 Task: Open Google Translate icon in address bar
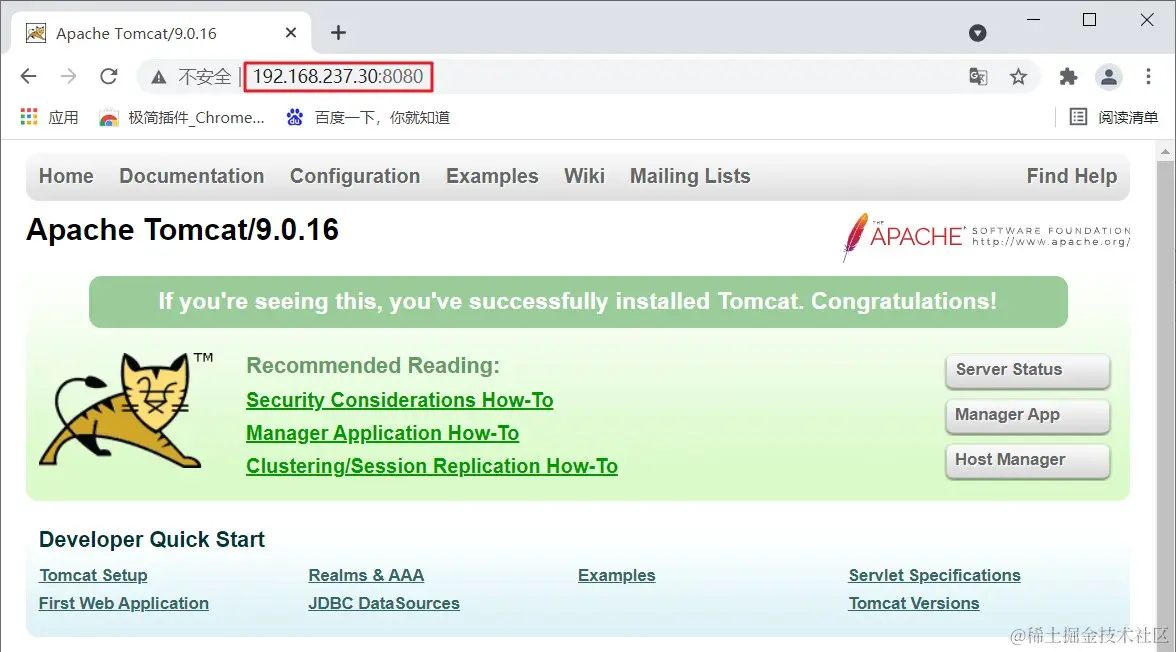pos(978,76)
